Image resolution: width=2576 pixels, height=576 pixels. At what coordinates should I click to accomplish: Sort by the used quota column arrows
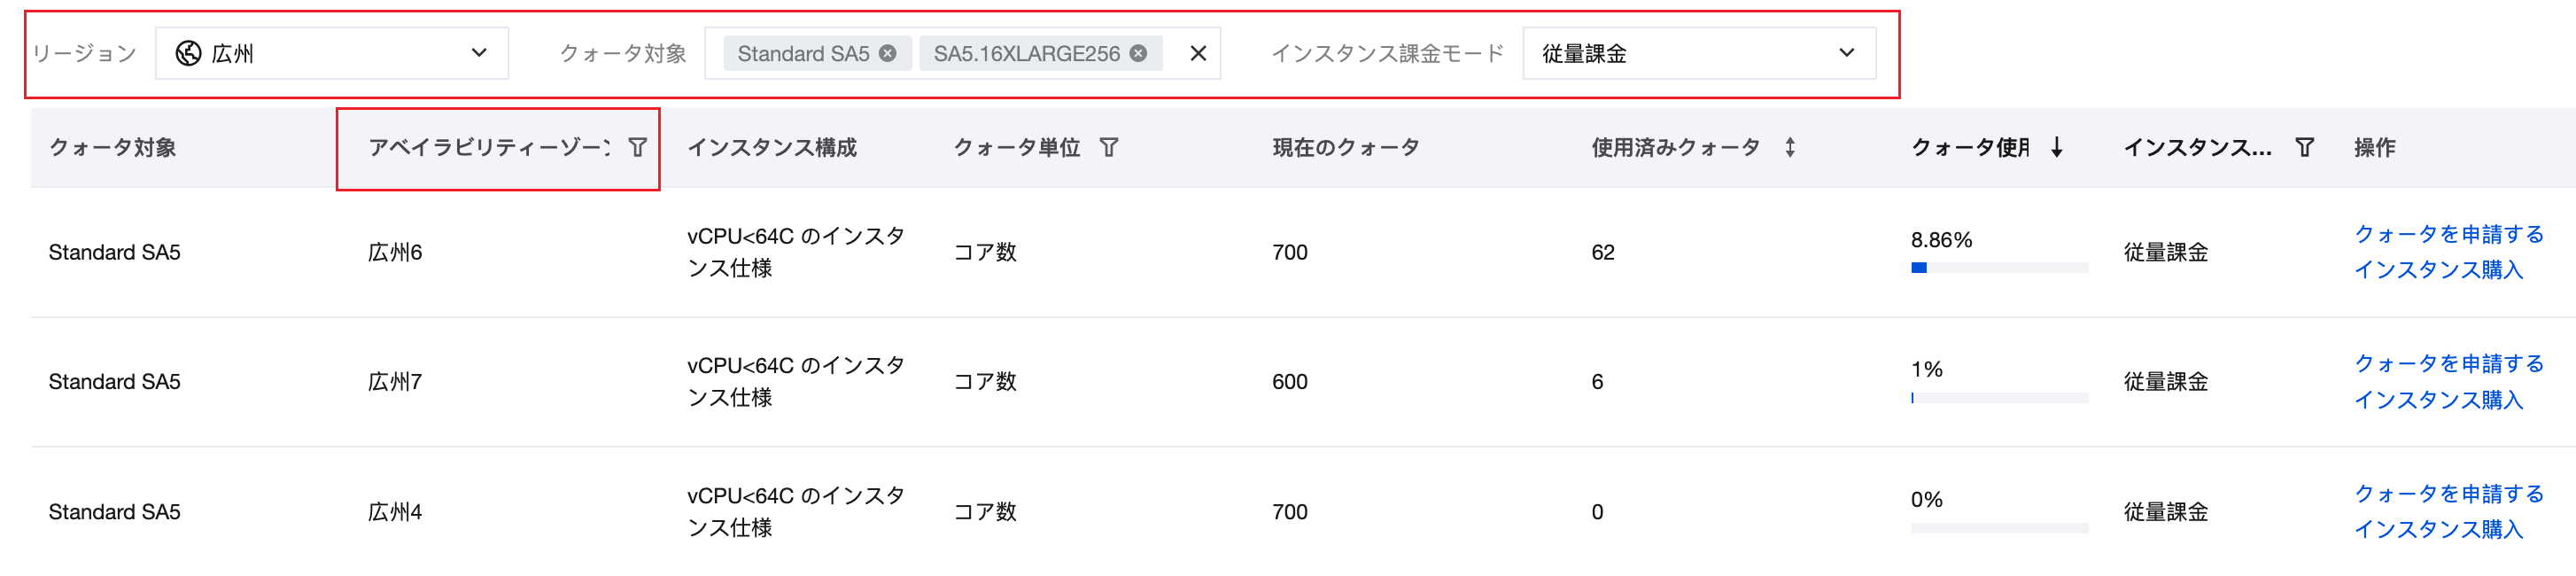(x=1789, y=148)
